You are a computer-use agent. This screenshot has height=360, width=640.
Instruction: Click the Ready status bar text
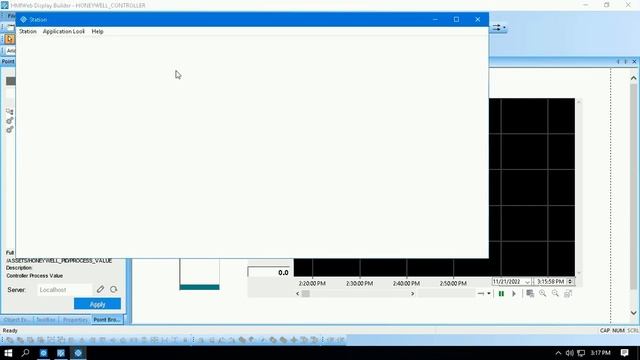(10, 331)
